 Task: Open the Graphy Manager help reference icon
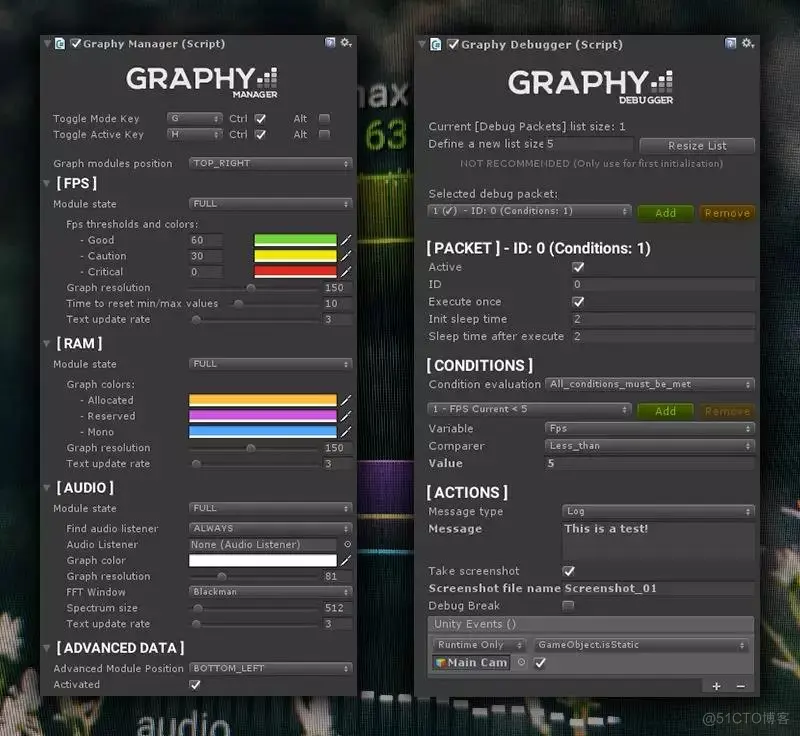[330, 43]
